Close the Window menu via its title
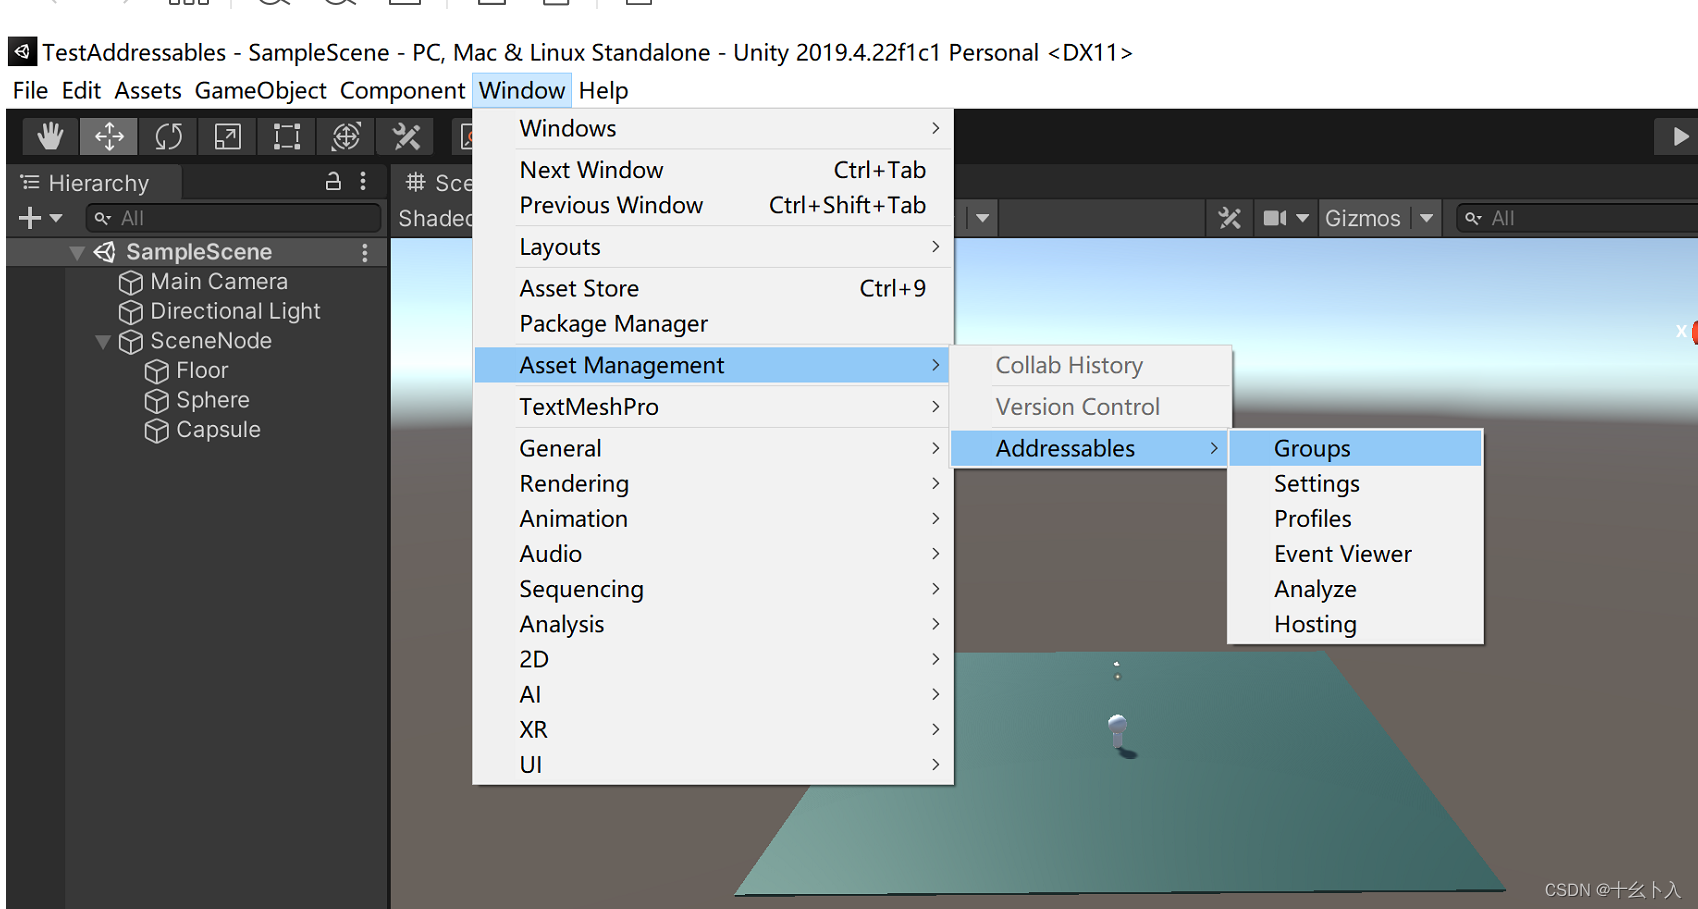The height and width of the screenshot is (909, 1698). point(522,91)
